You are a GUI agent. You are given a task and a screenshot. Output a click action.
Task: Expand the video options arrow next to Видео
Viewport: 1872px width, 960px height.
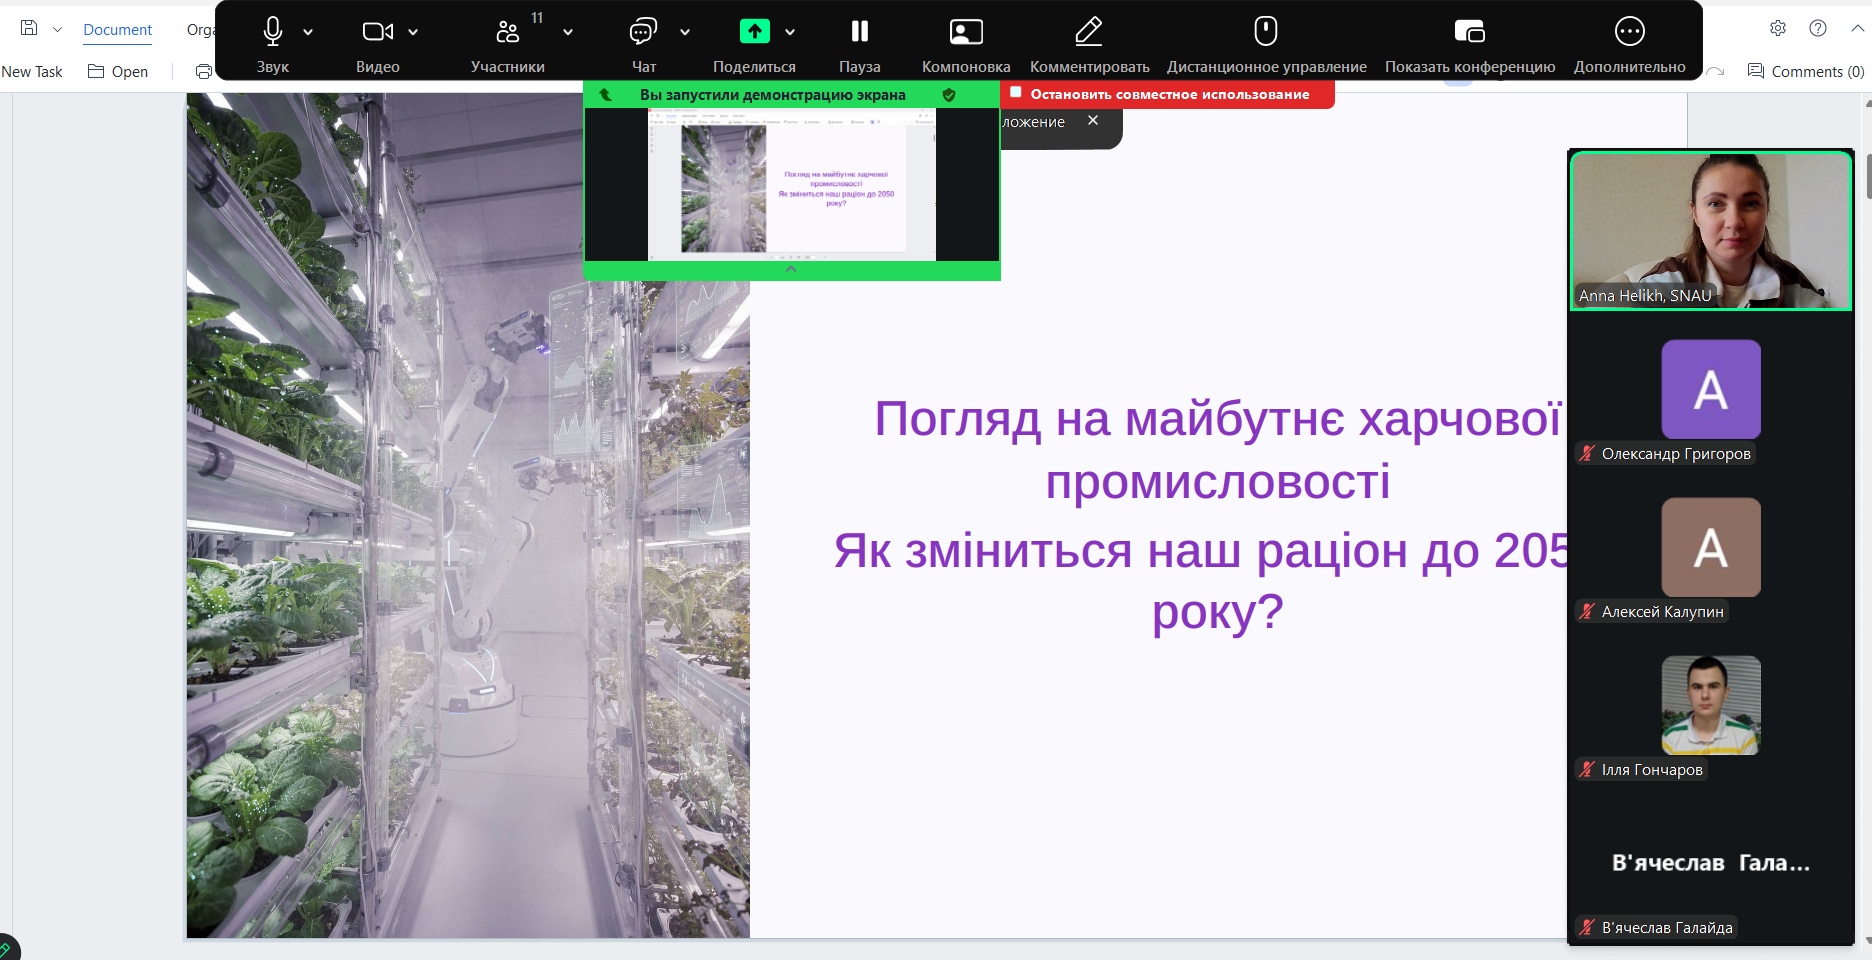(x=413, y=32)
